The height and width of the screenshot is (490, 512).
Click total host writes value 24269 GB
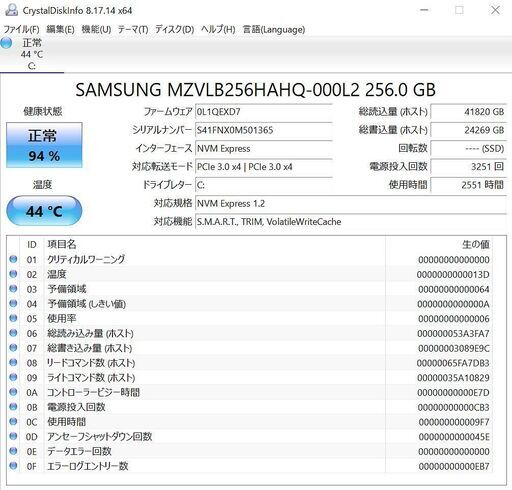(469, 130)
